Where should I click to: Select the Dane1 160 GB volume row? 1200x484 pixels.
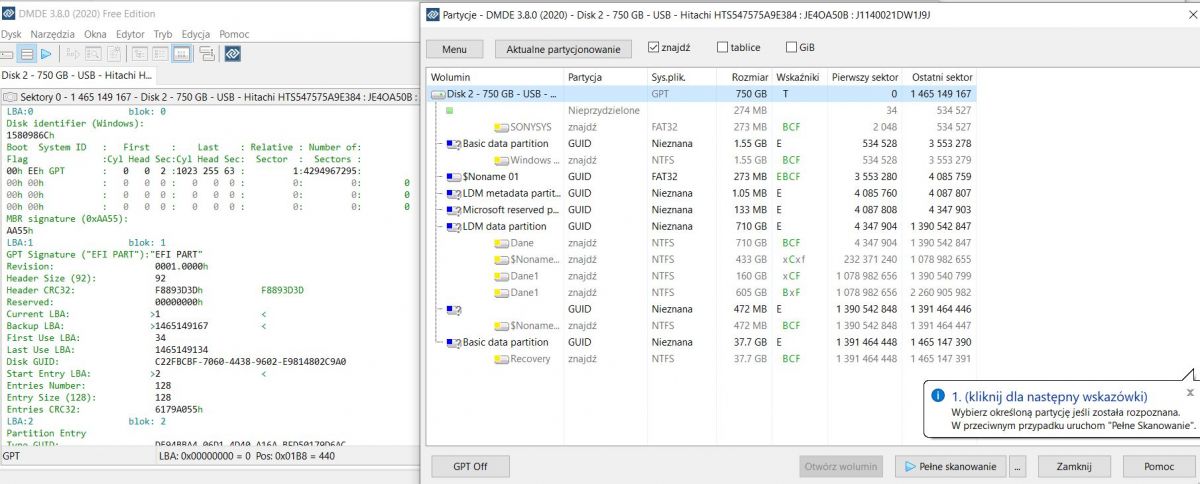(700, 276)
